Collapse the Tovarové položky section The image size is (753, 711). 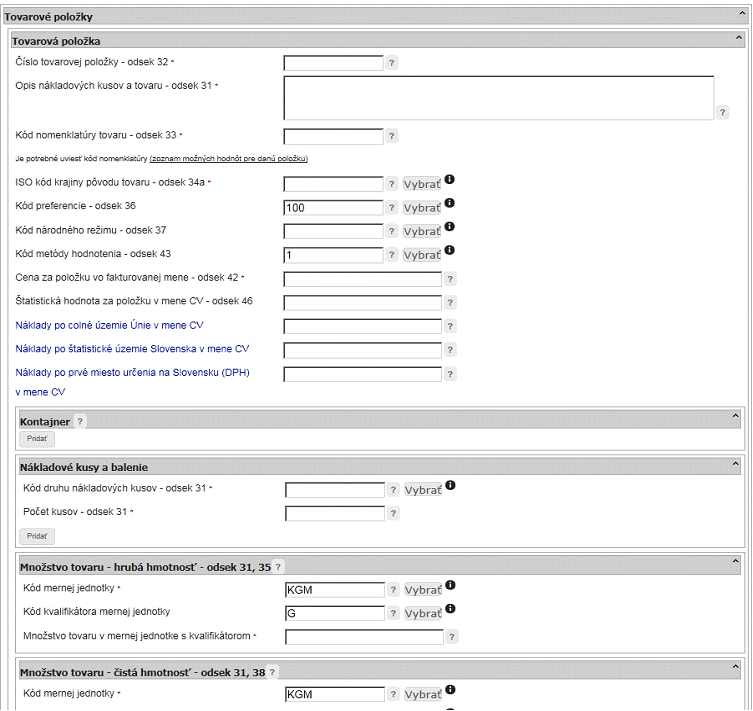pos(742,14)
